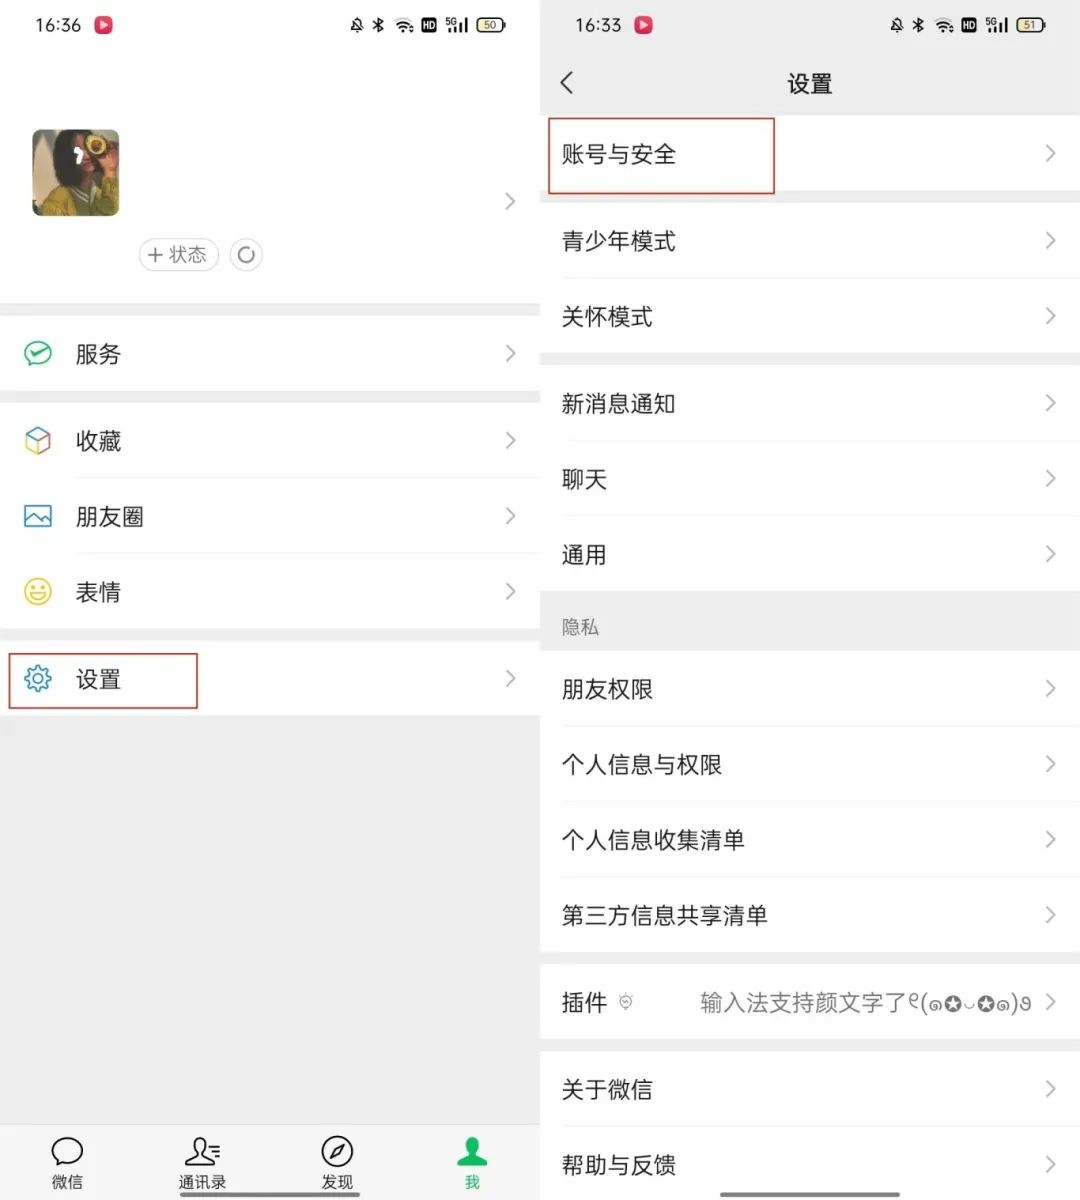This screenshot has height=1200, width=1080.
Task: Open Stickers (表情) smiley icon
Action: coord(38,592)
